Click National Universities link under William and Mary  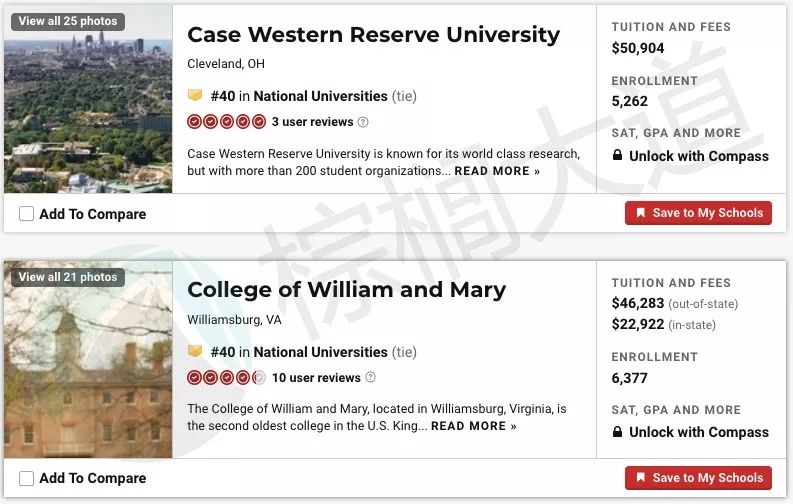[x=320, y=352]
